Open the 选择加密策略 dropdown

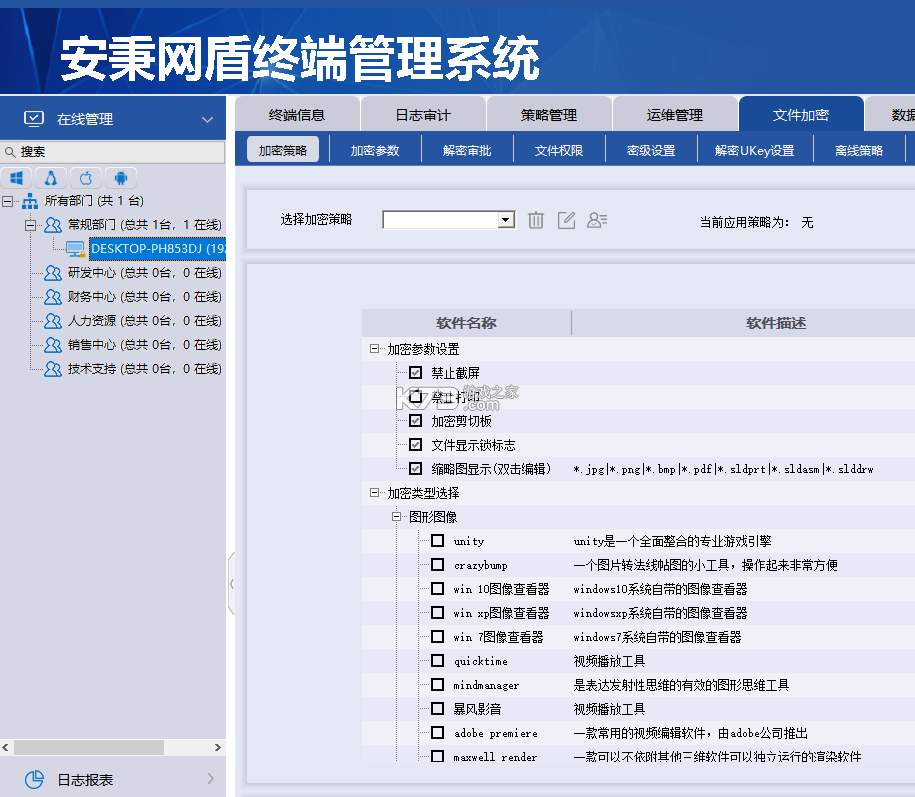(506, 220)
